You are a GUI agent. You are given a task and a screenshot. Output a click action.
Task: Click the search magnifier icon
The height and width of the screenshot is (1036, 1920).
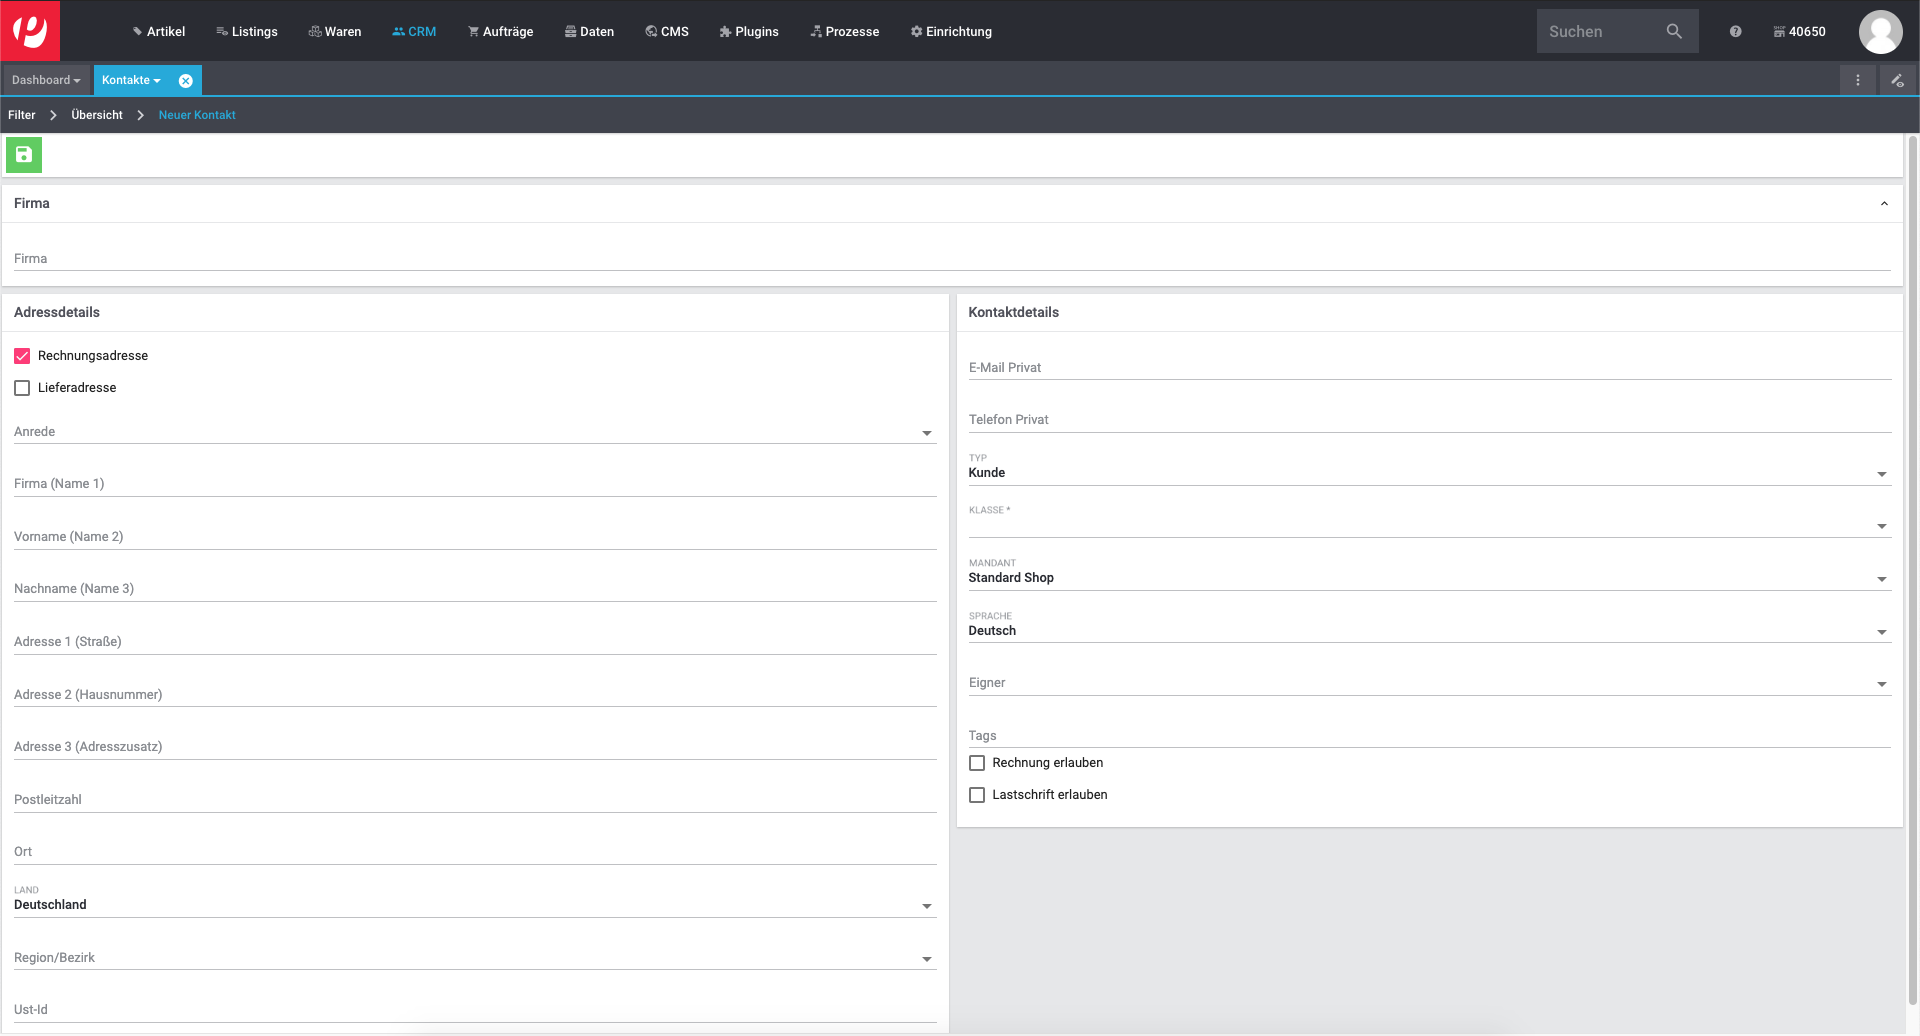click(1674, 32)
